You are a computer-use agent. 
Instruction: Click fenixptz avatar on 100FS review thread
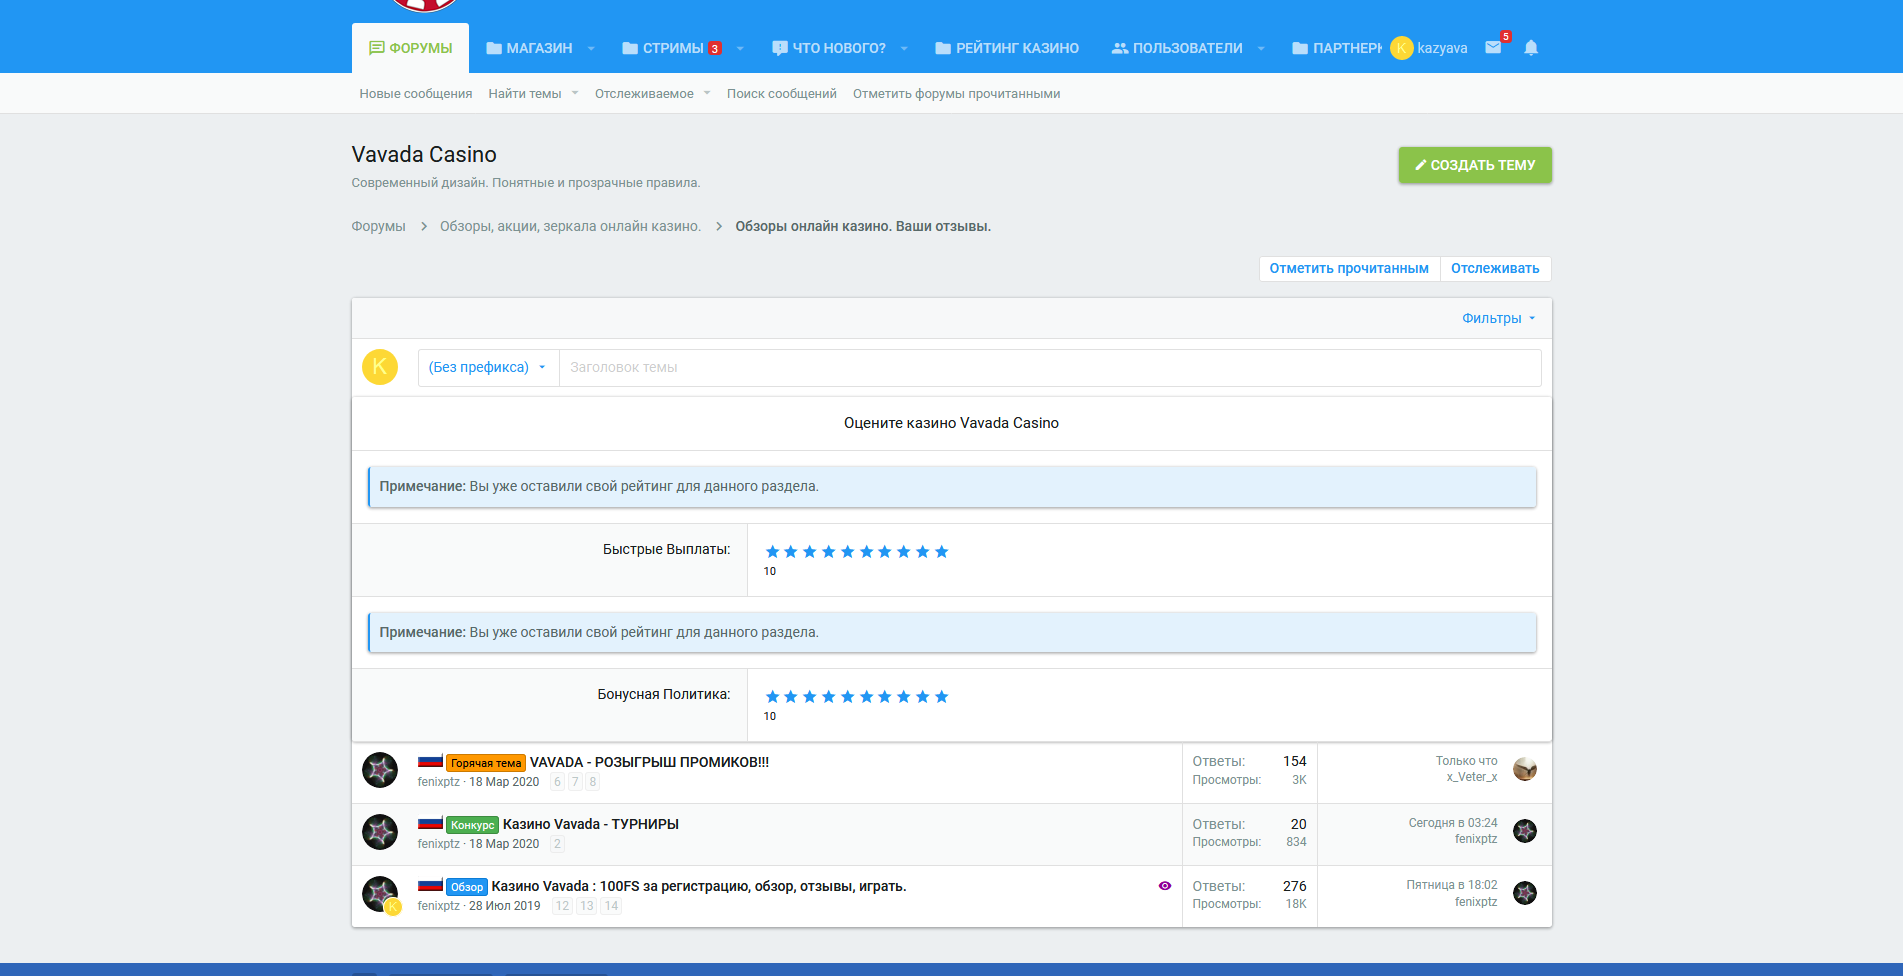coord(380,894)
